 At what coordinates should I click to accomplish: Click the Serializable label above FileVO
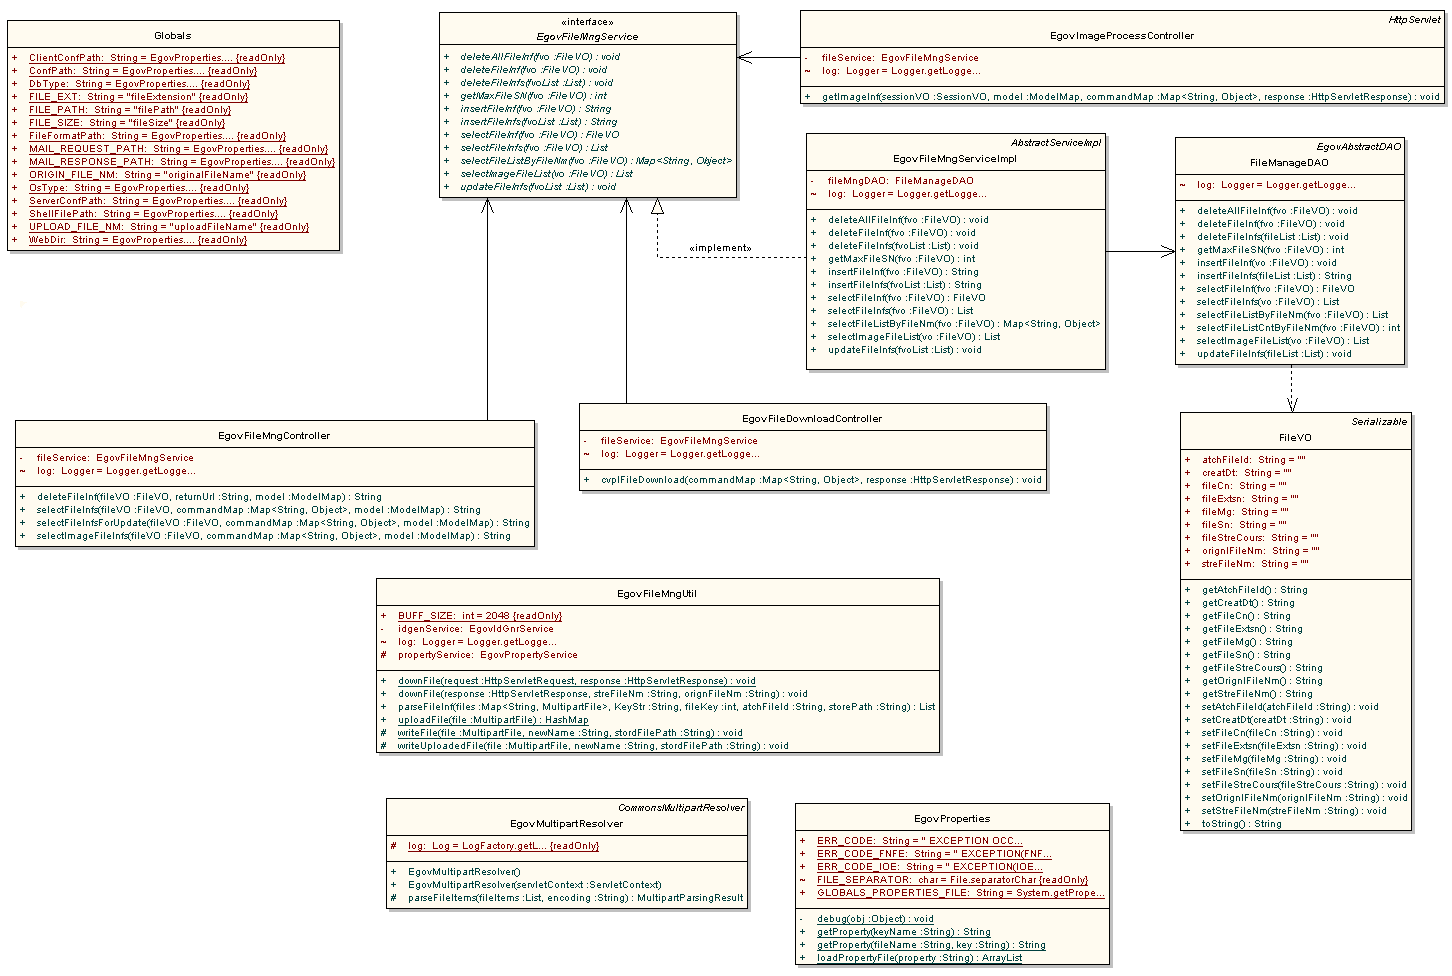pyautogui.click(x=1379, y=422)
